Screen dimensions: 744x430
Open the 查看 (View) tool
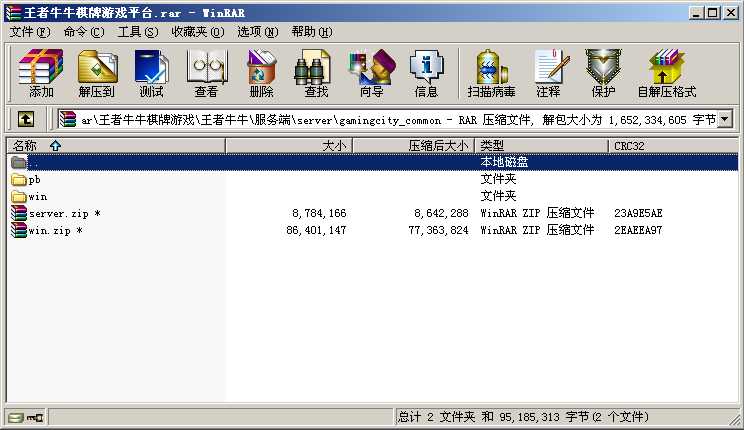(206, 73)
